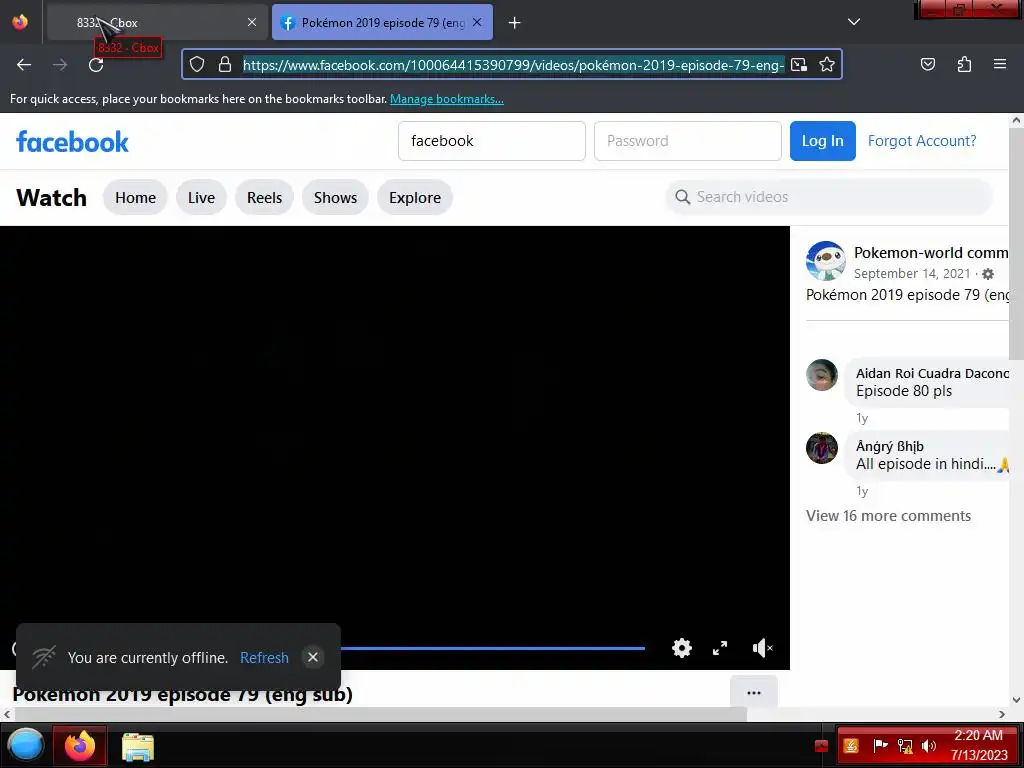Open a new tab with plus button

[x=515, y=23]
